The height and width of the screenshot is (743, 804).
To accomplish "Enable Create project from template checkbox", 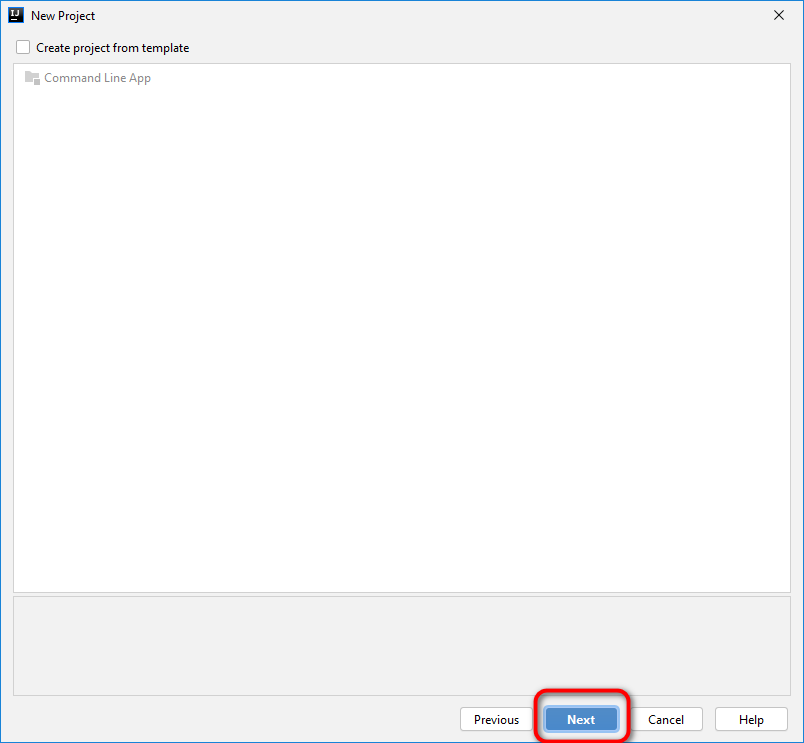I will 23,48.
